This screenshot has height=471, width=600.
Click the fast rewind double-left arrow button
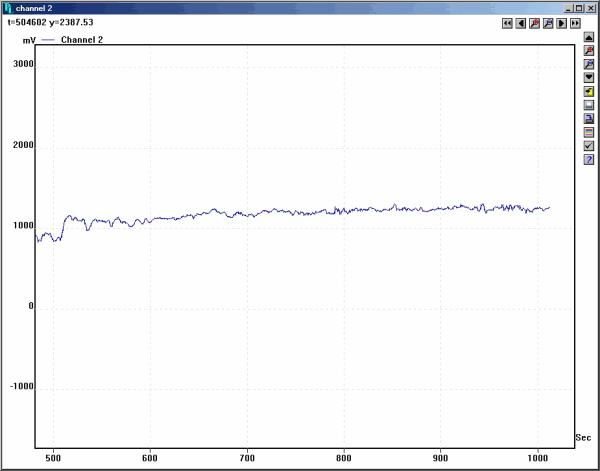507,22
